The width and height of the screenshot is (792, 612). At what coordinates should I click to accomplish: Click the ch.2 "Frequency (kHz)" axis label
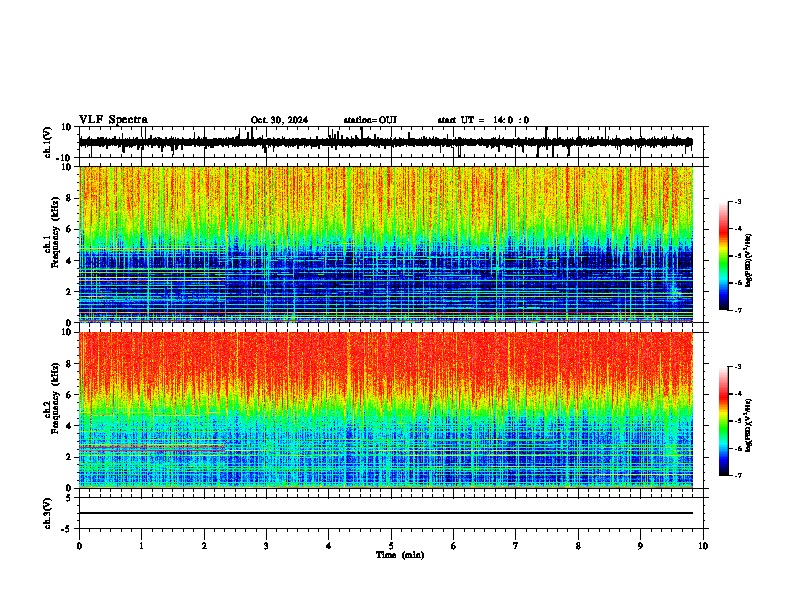55,398
